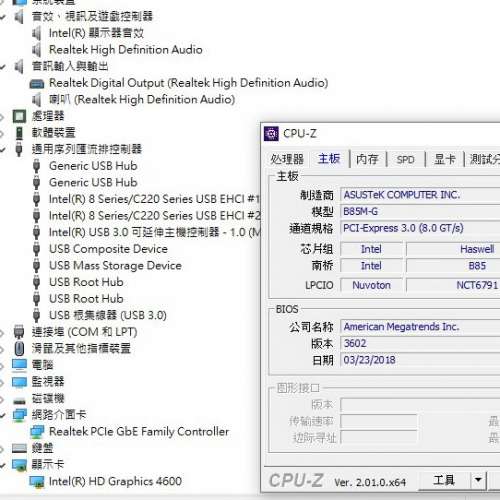Click the USB Composite Device icon

(x=36, y=249)
